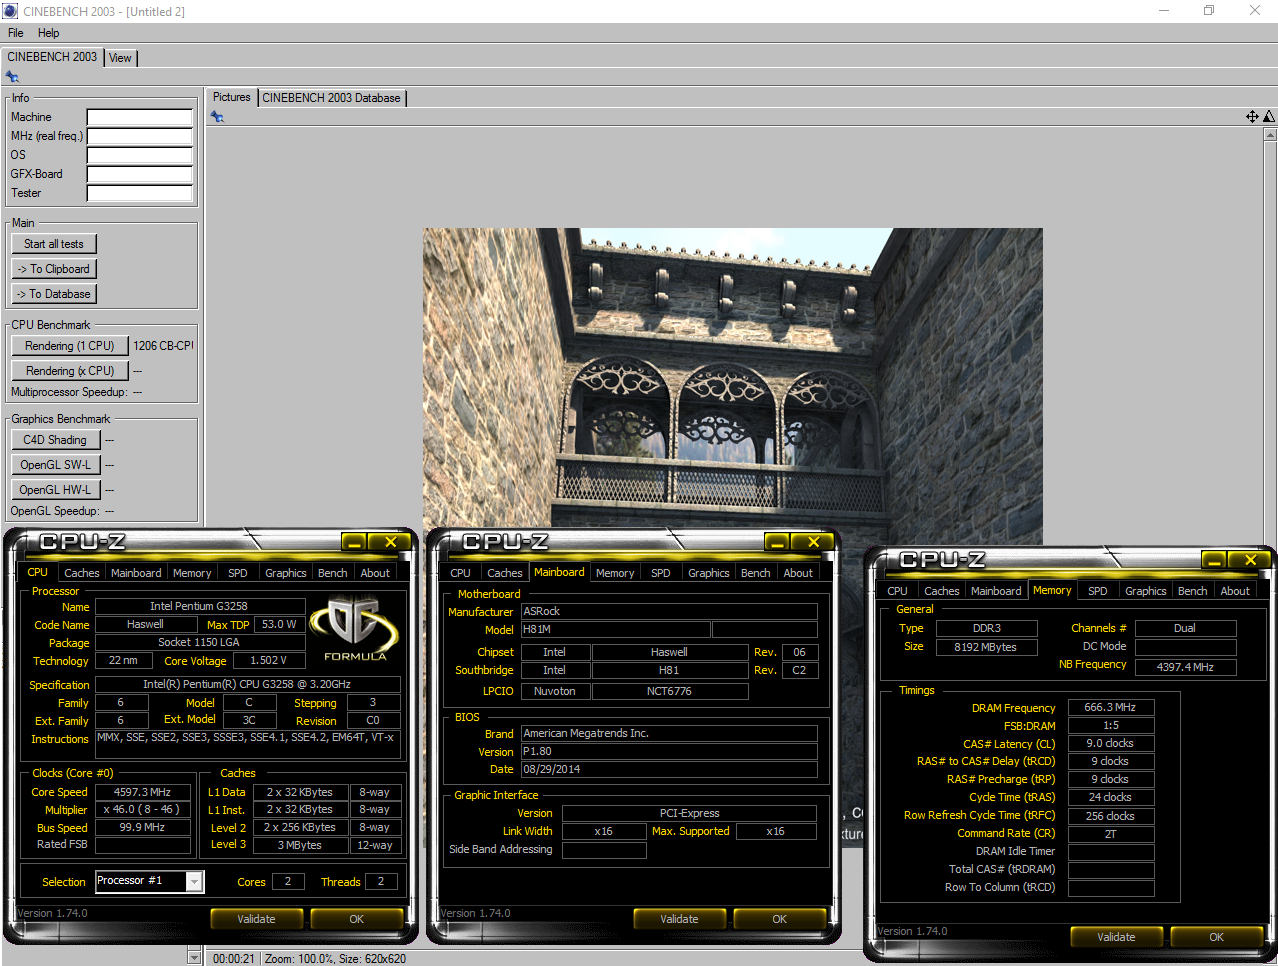Click the blue pin icon under the Pictures tab
The height and width of the screenshot is (966, 1278).
217,117
